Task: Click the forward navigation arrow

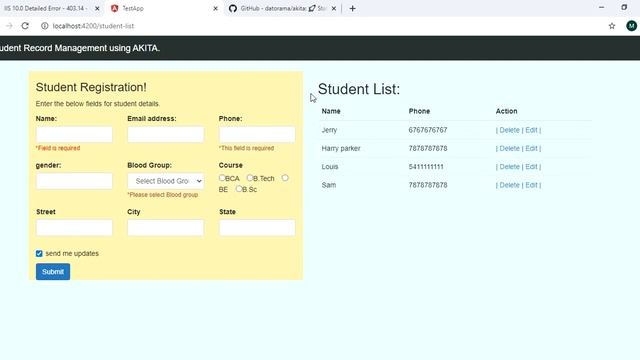Action: tap(9, 26)
